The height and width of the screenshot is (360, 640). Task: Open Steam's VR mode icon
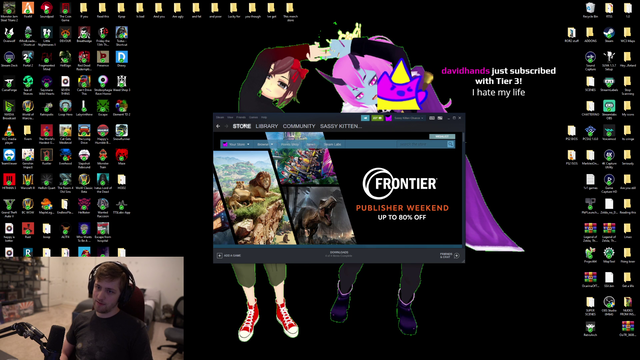pos(432,118)
